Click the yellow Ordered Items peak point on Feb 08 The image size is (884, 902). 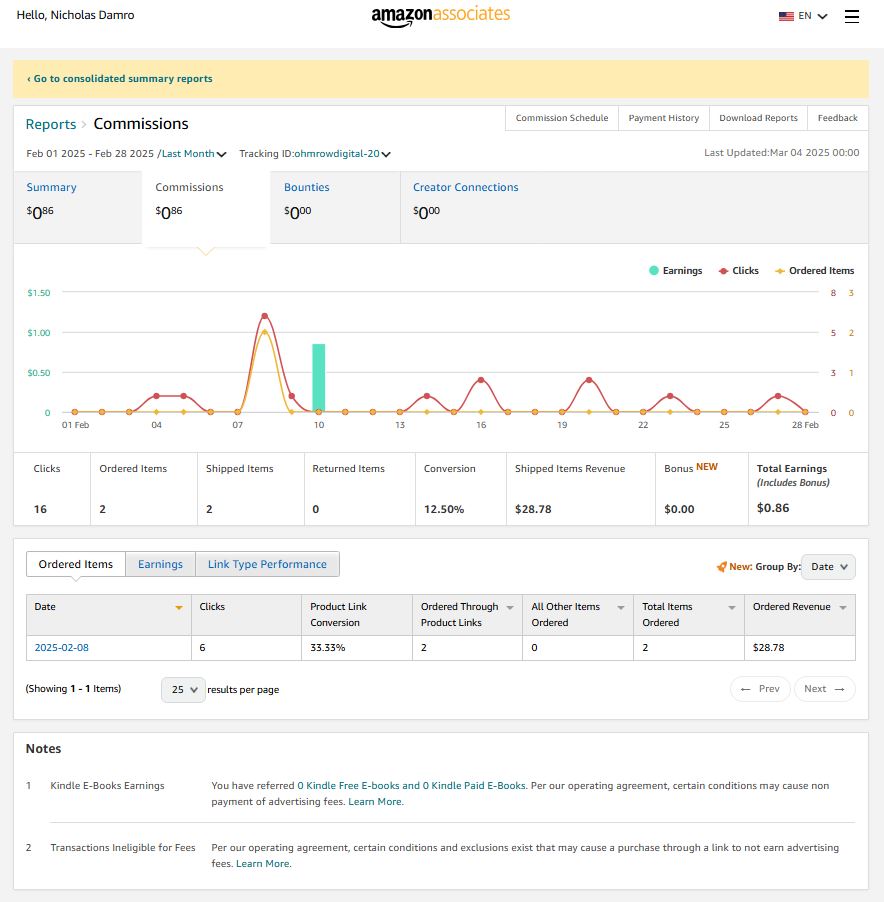click(x=265, y=332)
